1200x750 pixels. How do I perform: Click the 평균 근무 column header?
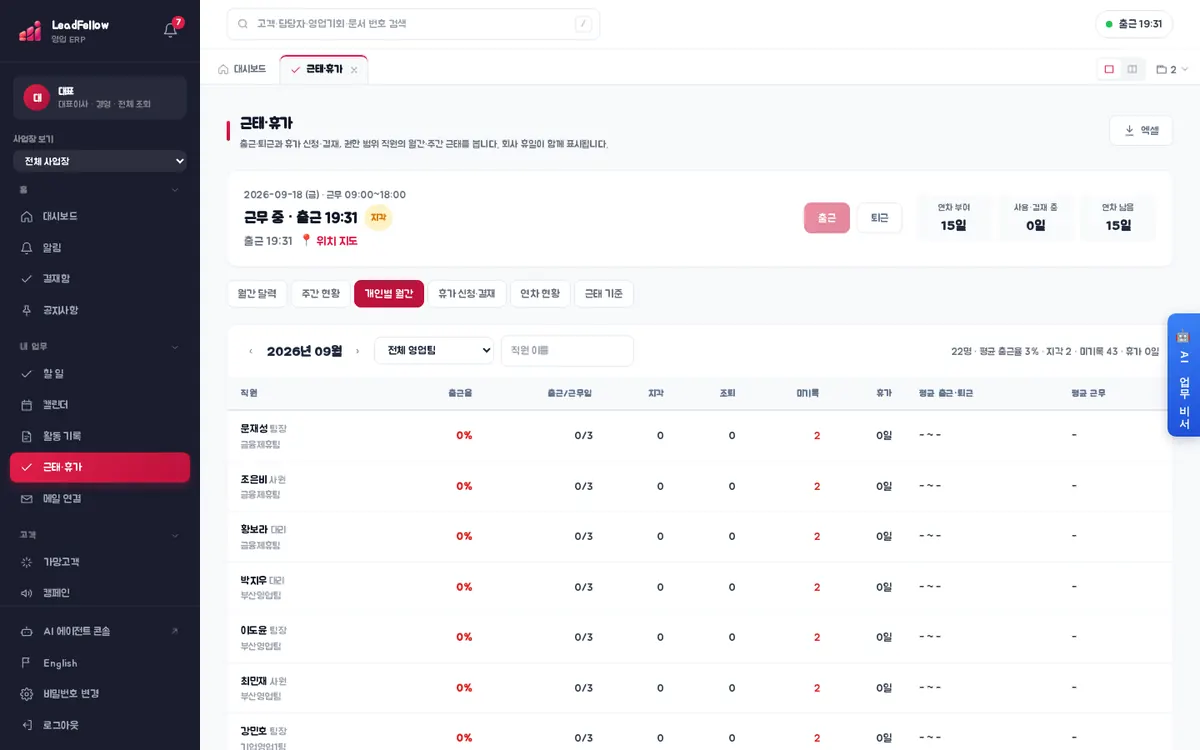point(1090,393)
